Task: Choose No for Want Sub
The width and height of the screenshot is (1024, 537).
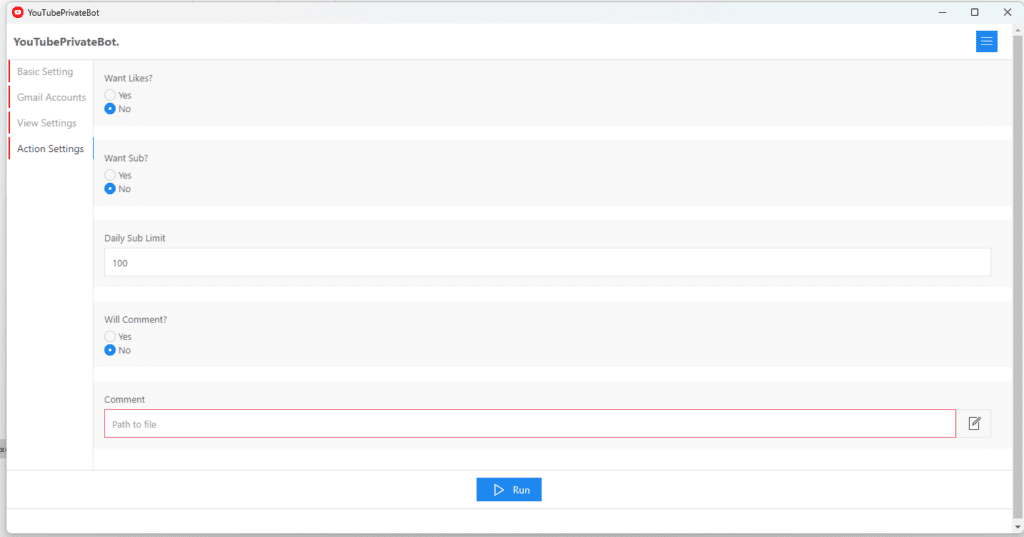Action: pyautogui.click(x=110, y=189)
